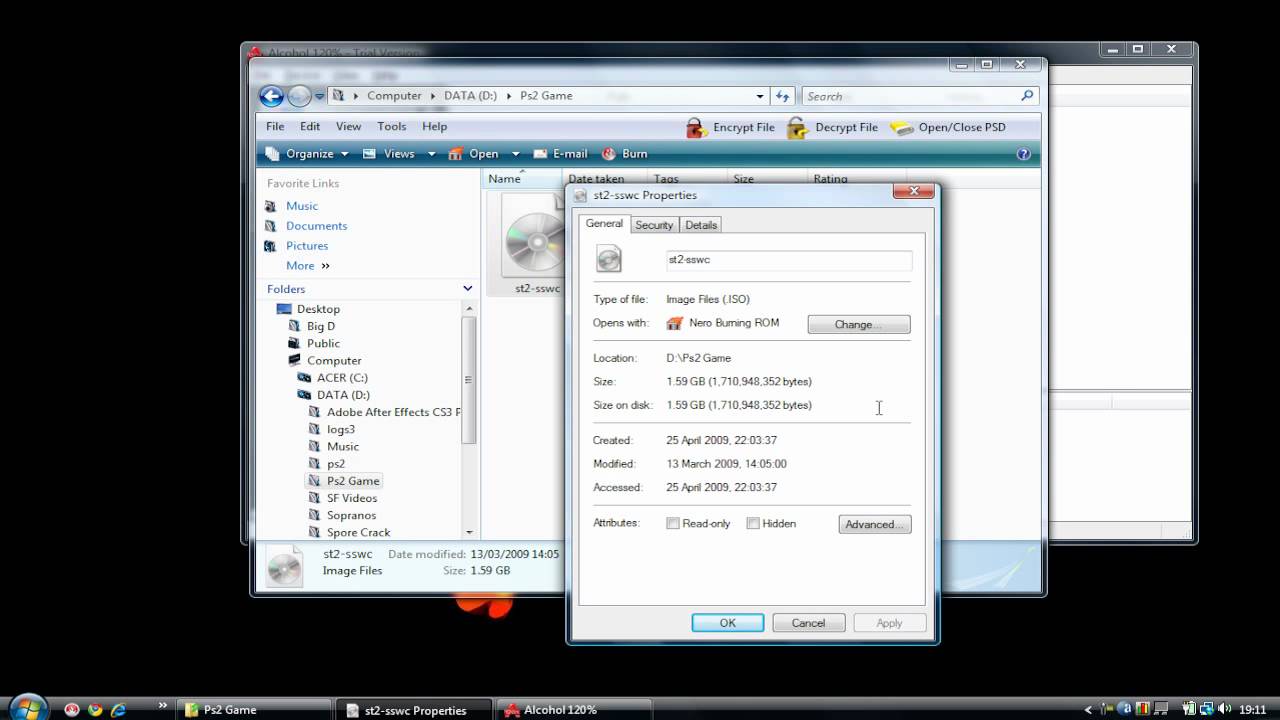Click the network tray icon
Screen dimensions: 1280x720
pyautogui.click(x=1206, y=710)
